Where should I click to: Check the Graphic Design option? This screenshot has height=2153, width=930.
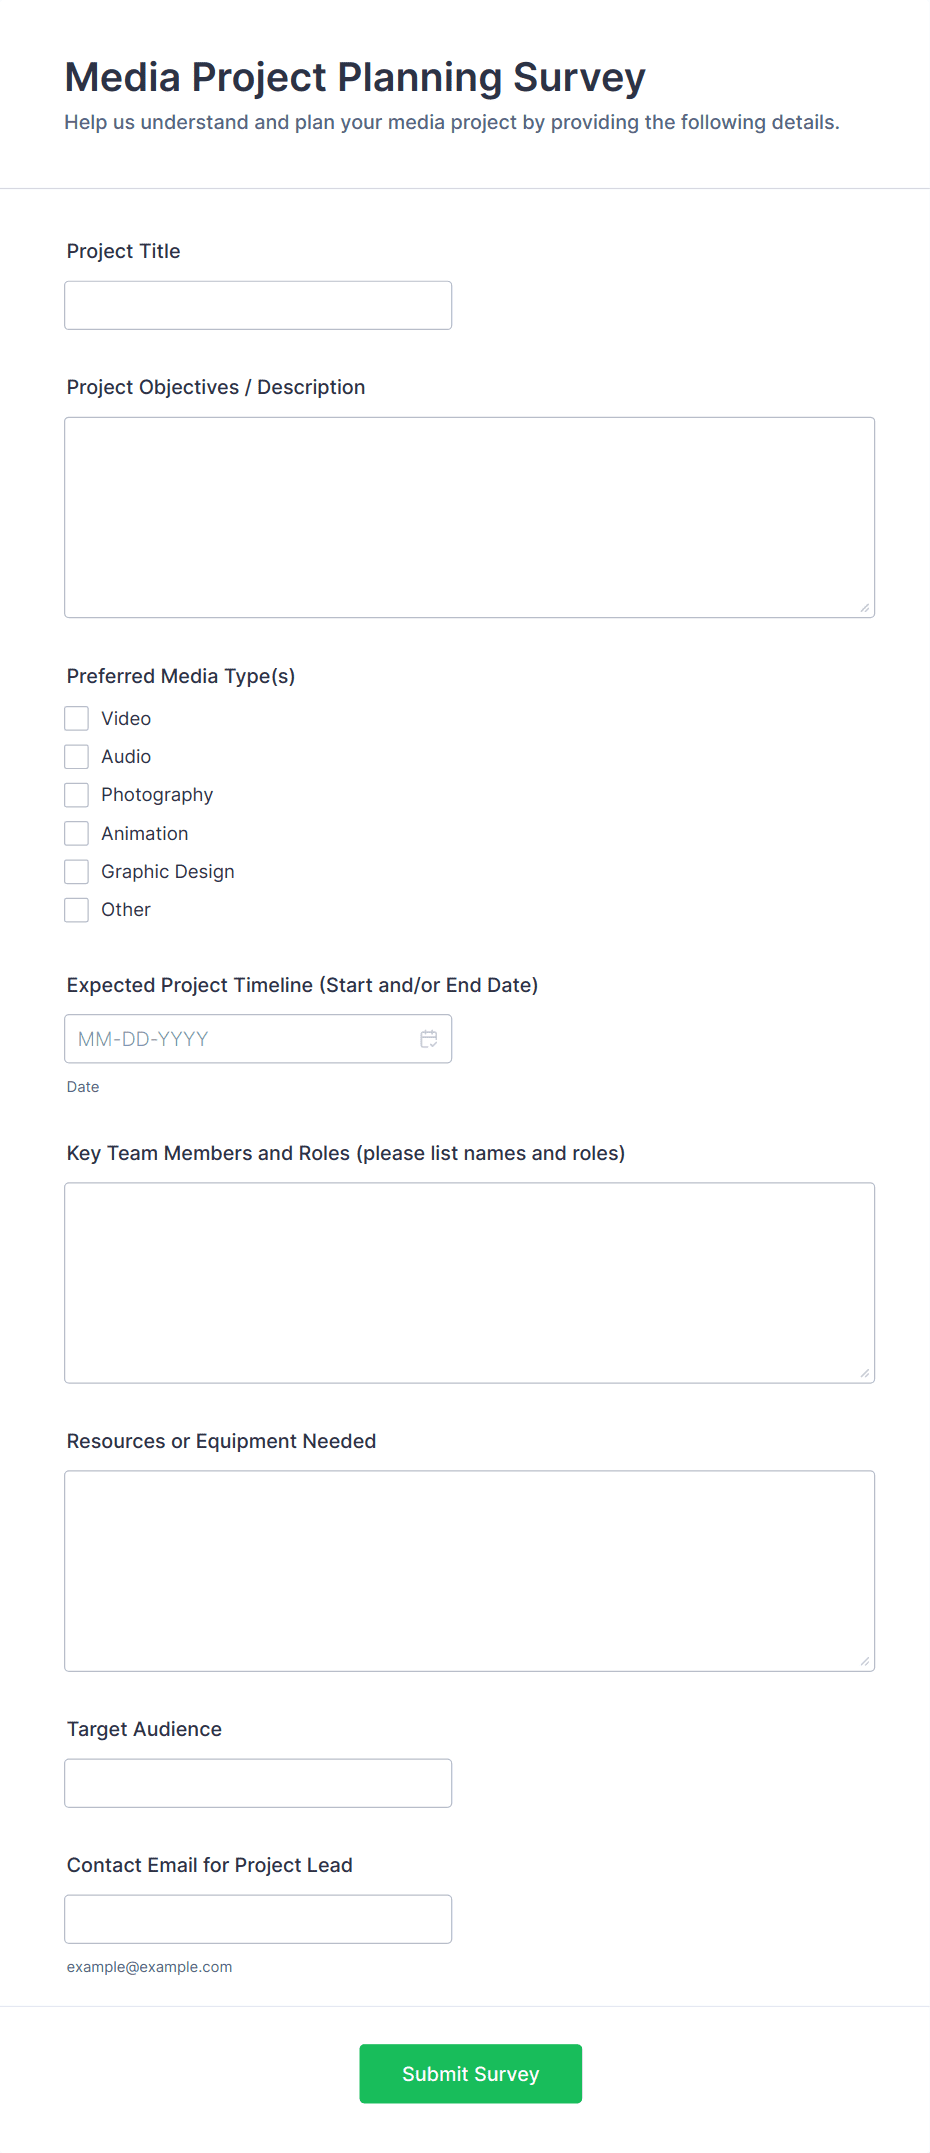pos(77,872)
